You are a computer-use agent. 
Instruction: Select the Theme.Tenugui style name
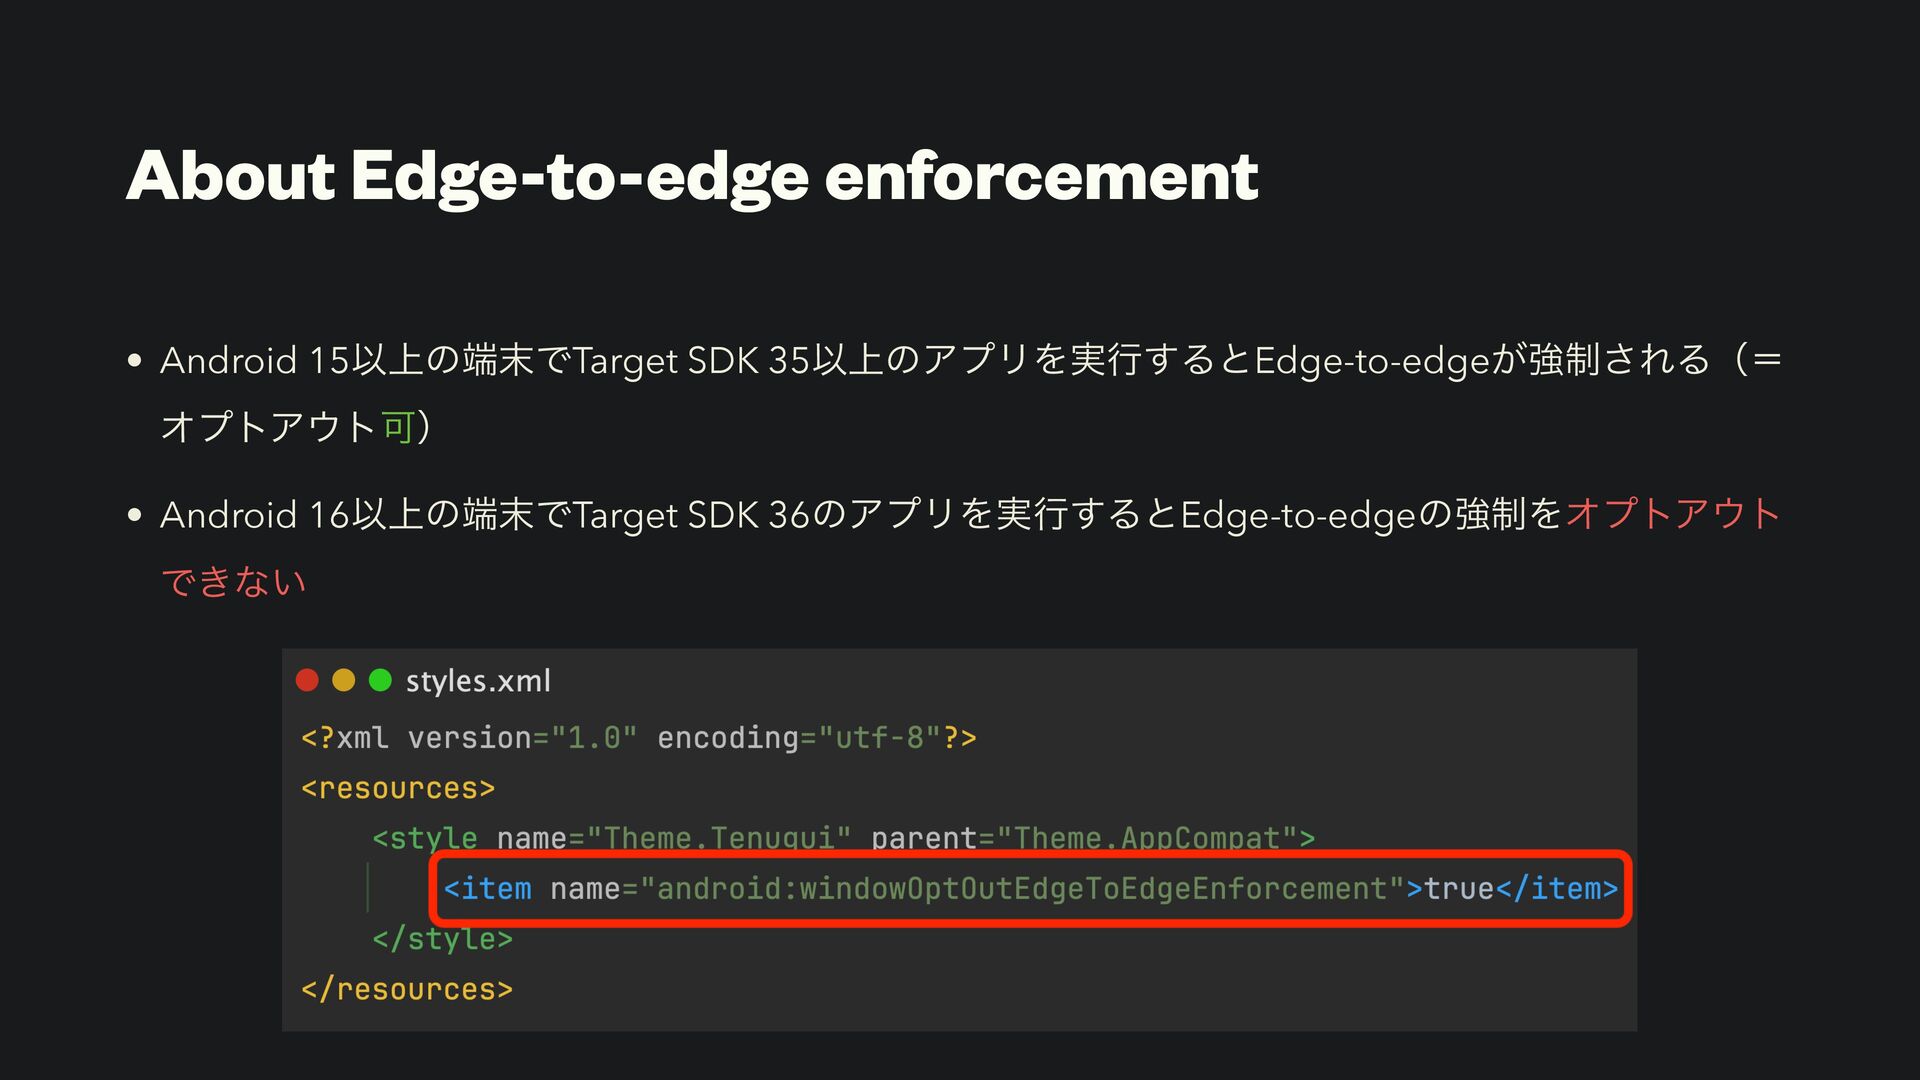[x=719, y=838]
